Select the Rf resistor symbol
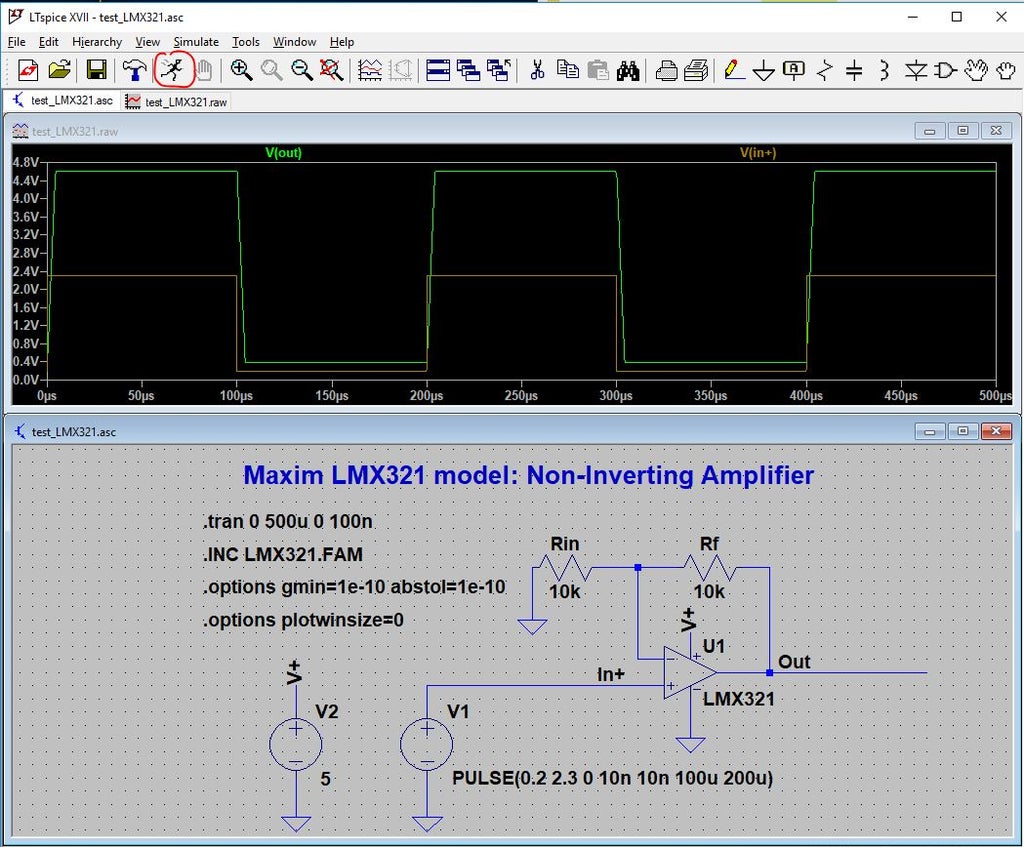The image size is (1024, 847). click(x=710, y=567)
